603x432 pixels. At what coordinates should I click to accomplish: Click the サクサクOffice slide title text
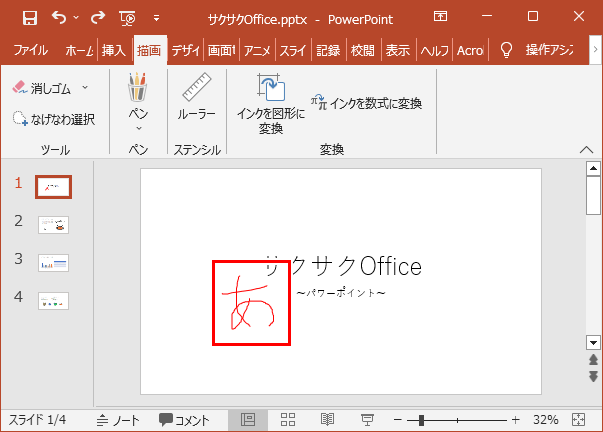[343, 266]
